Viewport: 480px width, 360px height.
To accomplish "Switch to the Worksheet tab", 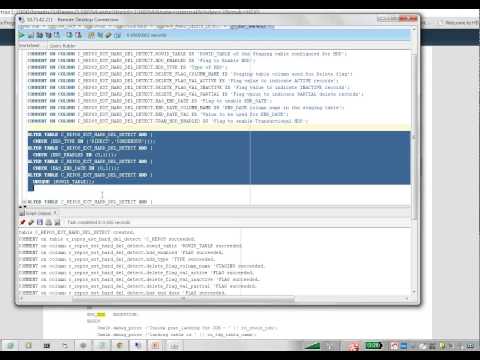I will pos(29,45).
